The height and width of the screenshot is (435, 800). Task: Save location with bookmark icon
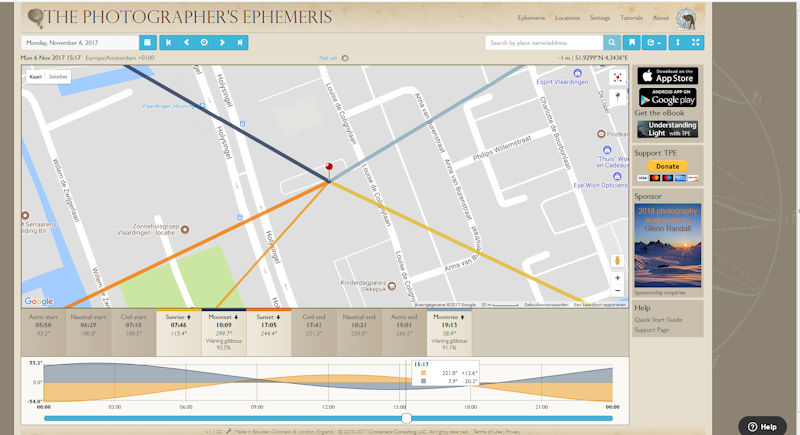(632, 42)
